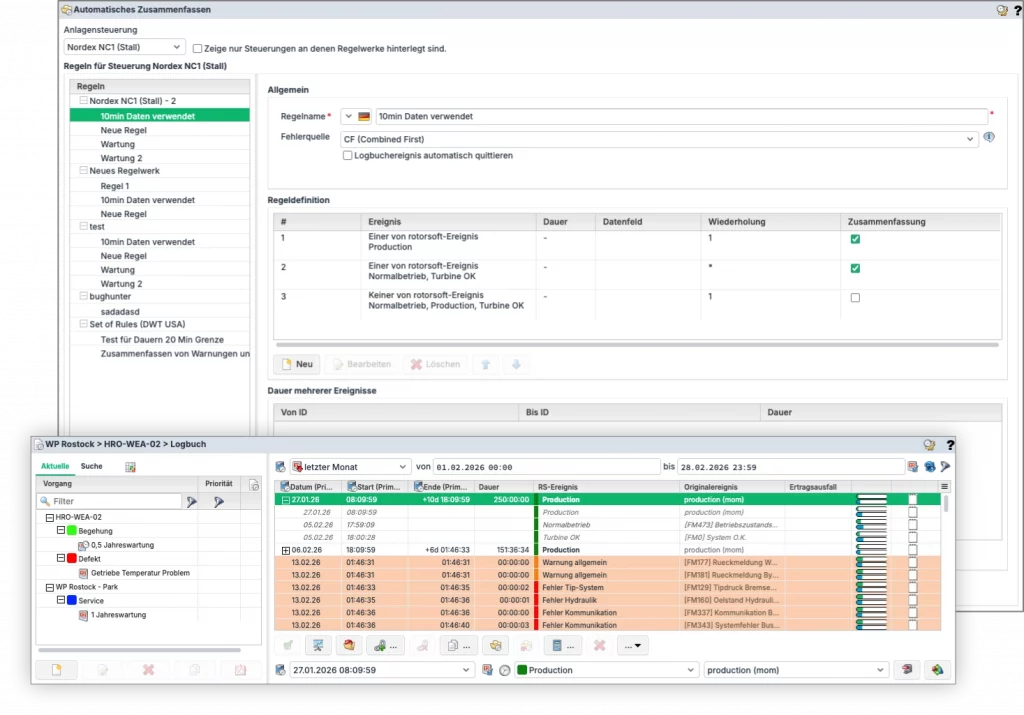Image resolution: width=1024 pixels, height=715 pixels.
Task: Click the rightmost icon in Logbuch bottom bar
Action: 937,670
